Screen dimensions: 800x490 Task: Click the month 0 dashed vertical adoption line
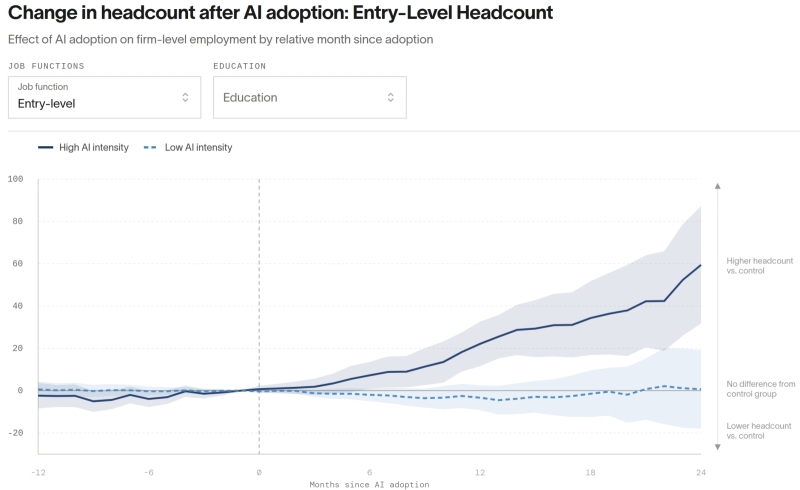(259, 316)
